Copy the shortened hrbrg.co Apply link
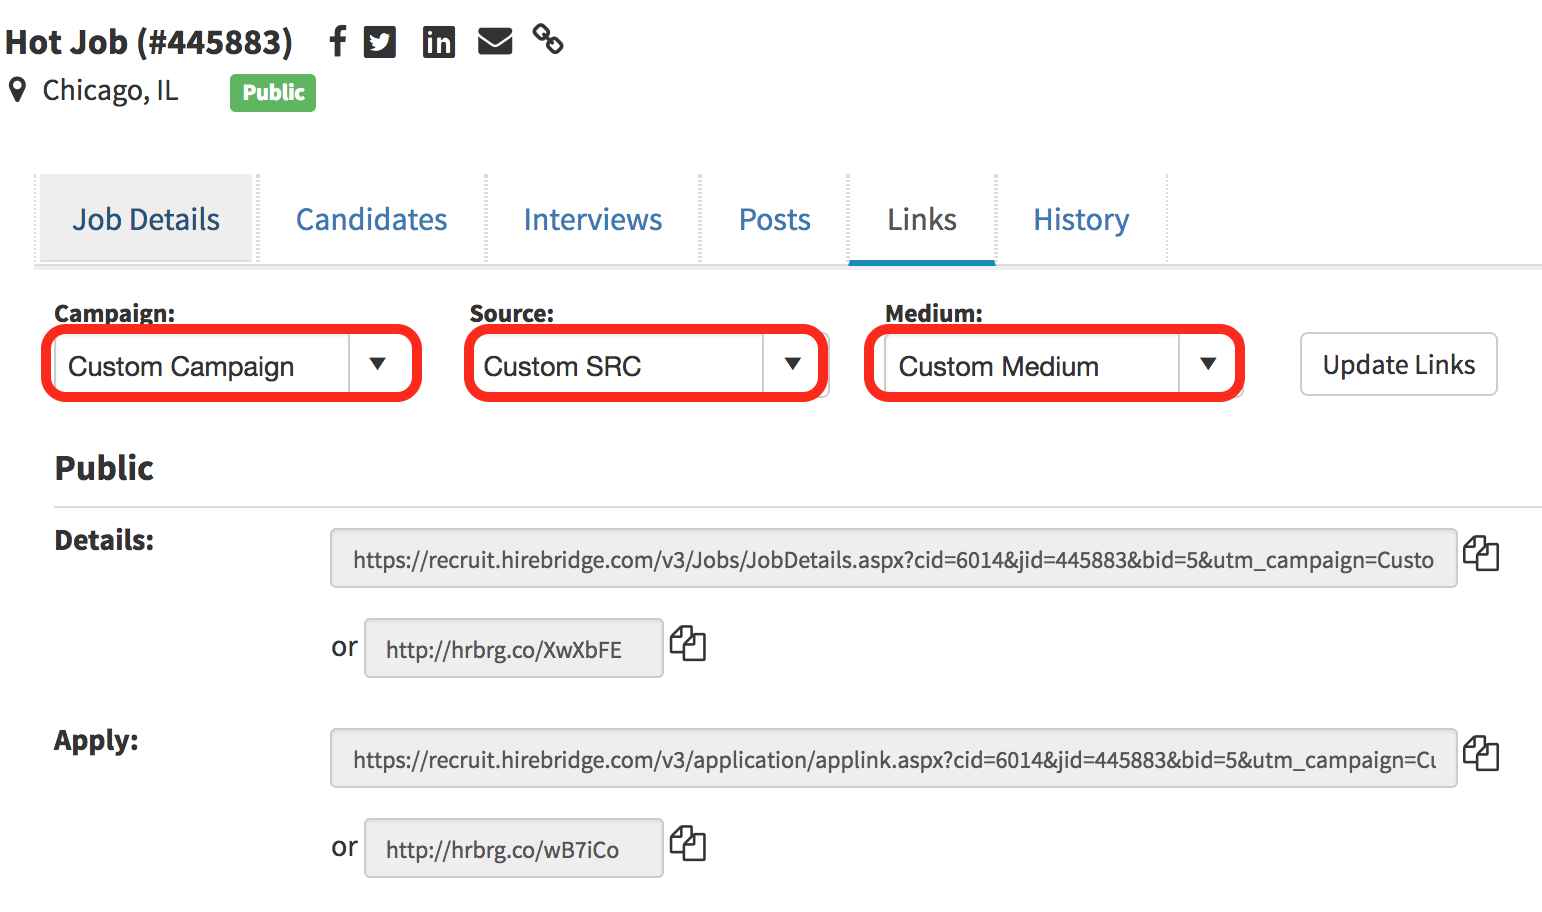Screen dimensions: 1542x912 [690, 843]
